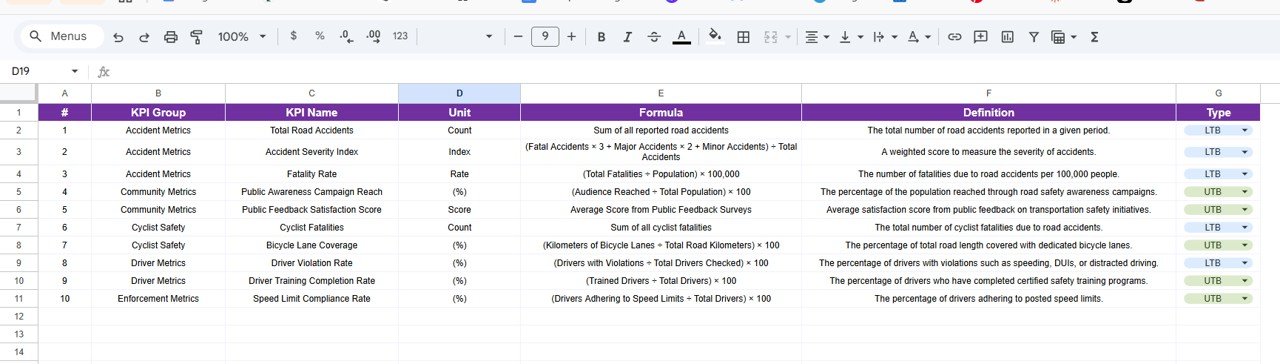
Task: Print the spreadsheet with the printer icon
Action: pyautogui.click(x=170, y=37)
